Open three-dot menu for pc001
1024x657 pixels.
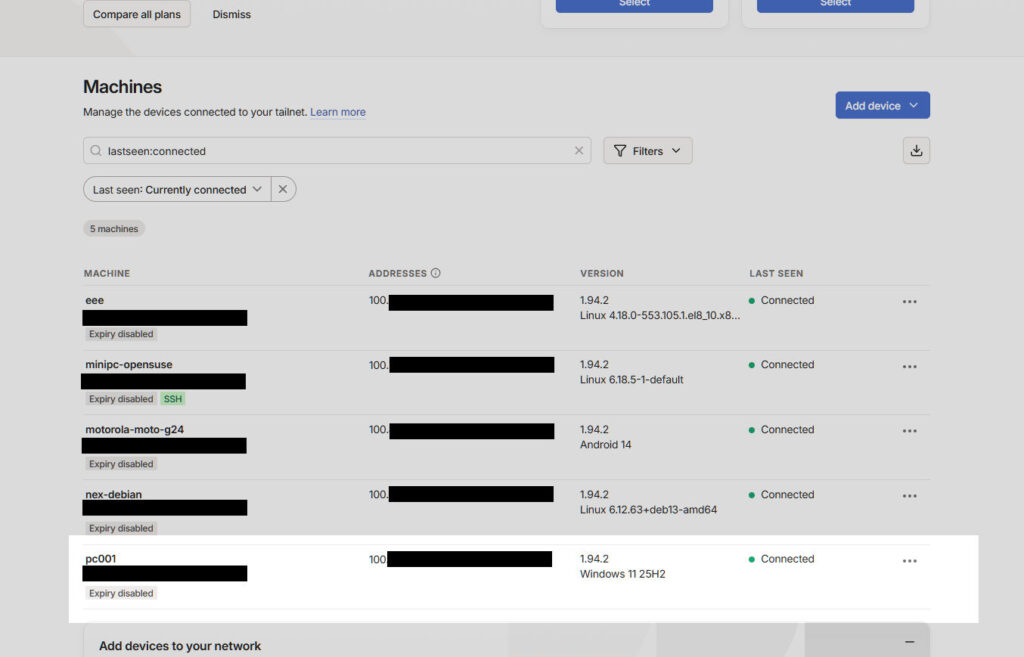tap(909, 561)
